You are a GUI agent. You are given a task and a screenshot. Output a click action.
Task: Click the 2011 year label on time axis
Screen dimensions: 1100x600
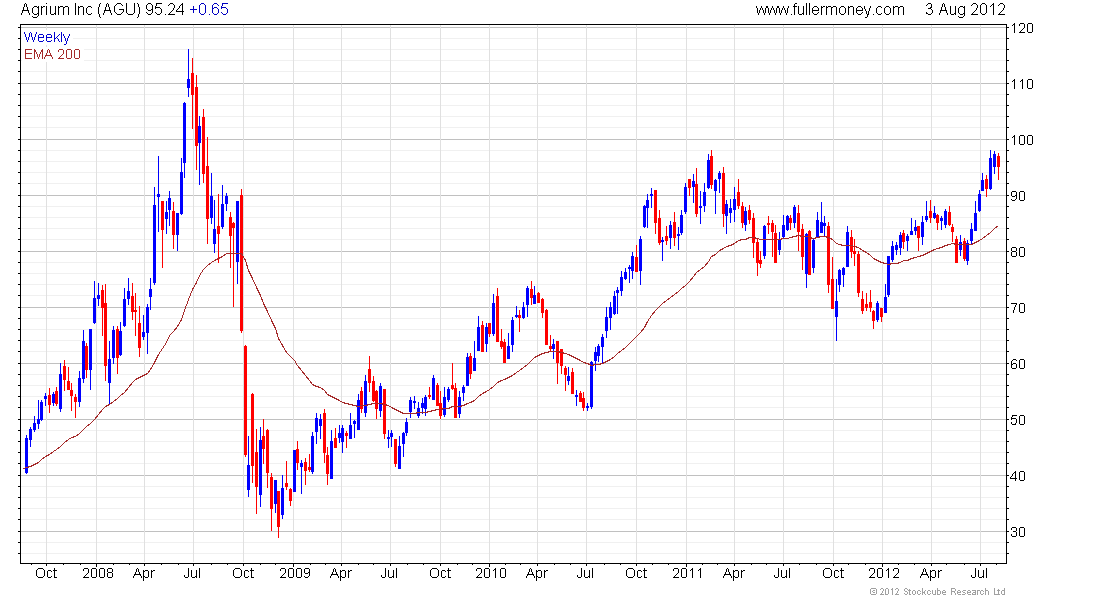click(x=688, y=573)
